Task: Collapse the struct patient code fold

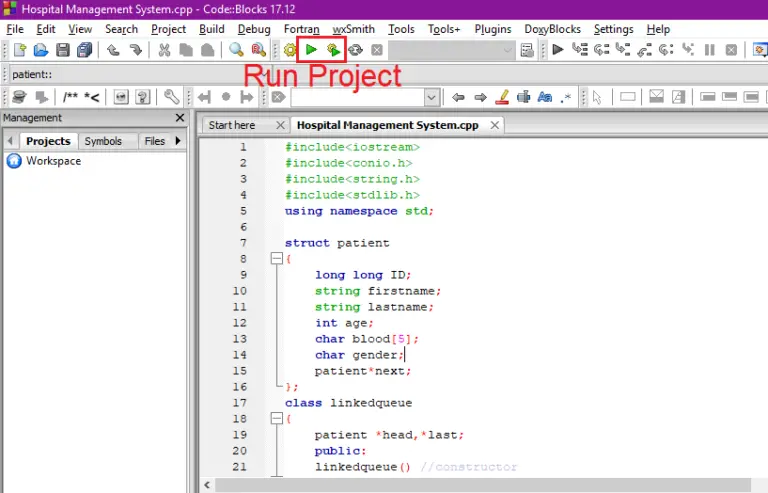Action: coord(277,259)
